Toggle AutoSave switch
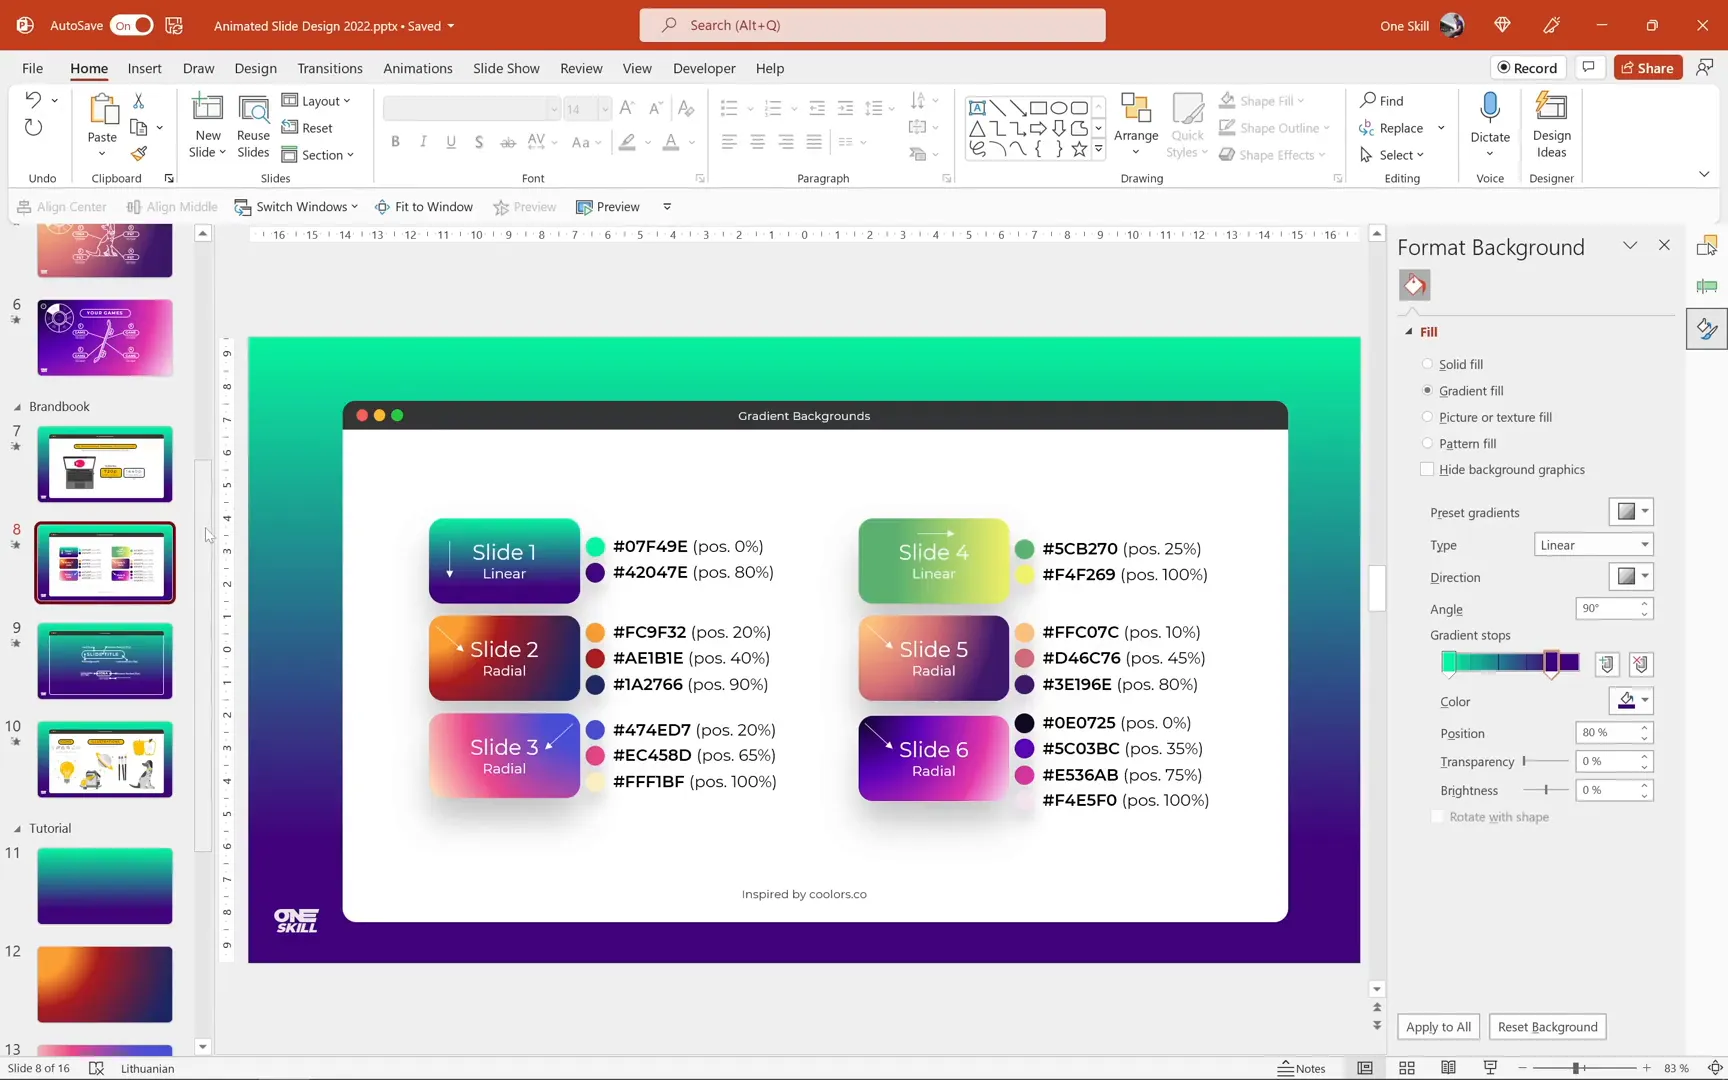 (x=132, y=25)
